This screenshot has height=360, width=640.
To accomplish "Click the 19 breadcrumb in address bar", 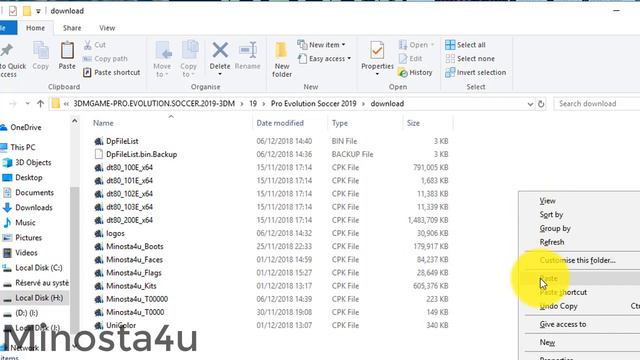I will click(x=253, y=104).
